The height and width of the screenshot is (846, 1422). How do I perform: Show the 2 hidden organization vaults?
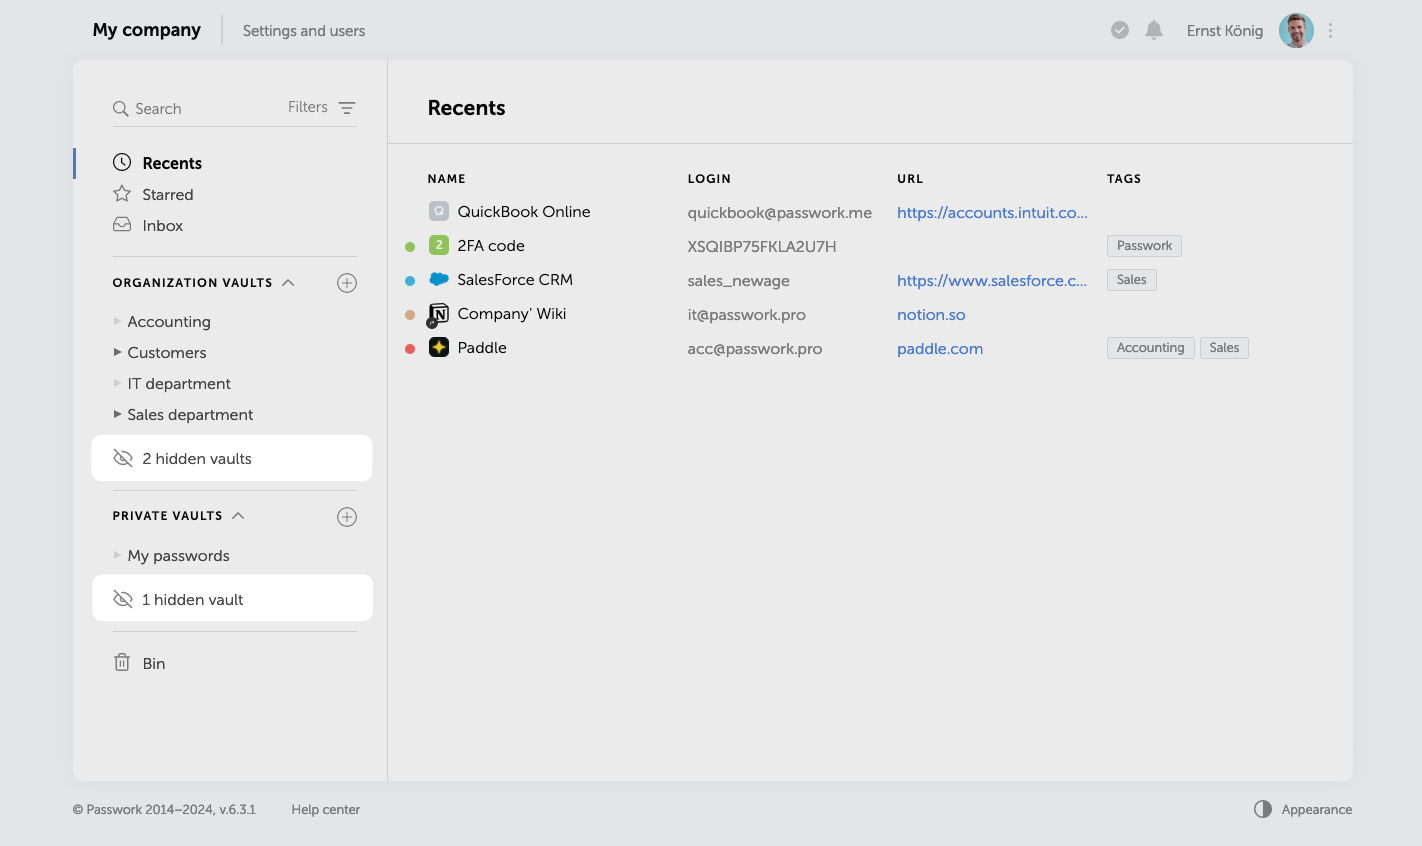[232, 458]
